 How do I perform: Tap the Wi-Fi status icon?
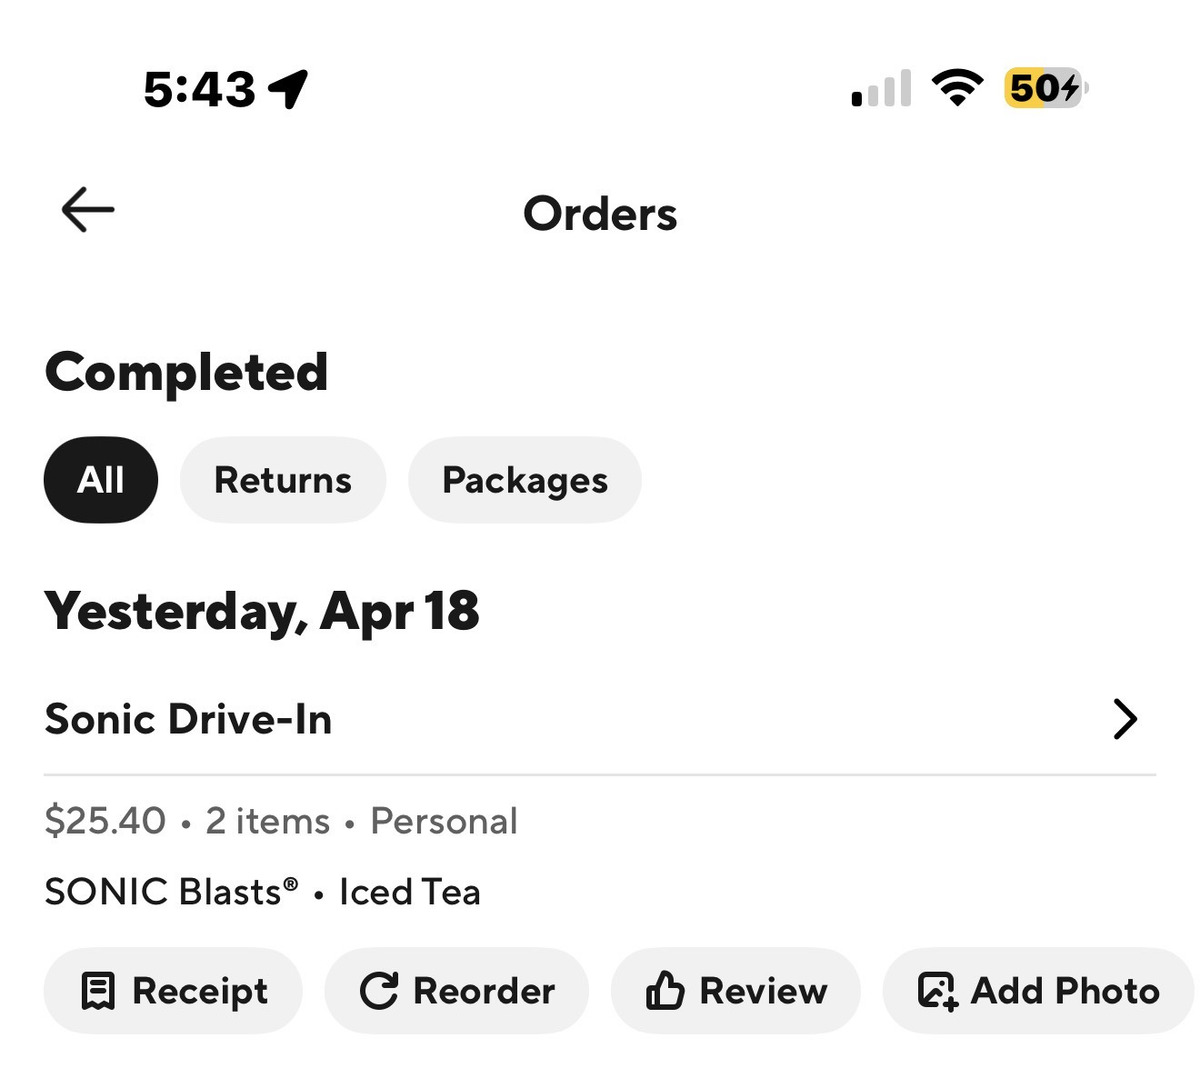(x=957, y=88)
